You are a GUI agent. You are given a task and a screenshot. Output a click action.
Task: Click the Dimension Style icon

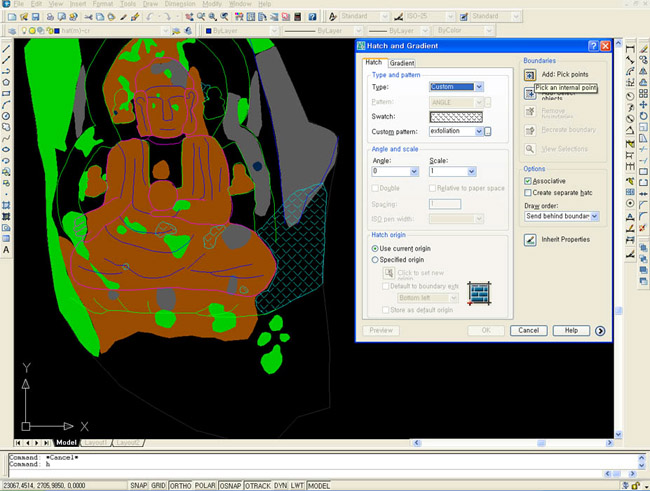[x=398, y=17]
